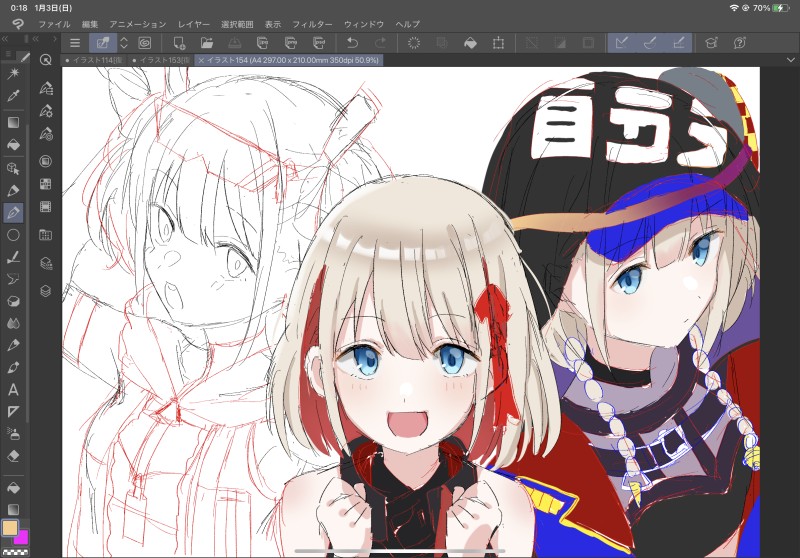Open the tool palette menu icon
The width and height of the screenshot is (800, 558).
(x=8, y=54)
